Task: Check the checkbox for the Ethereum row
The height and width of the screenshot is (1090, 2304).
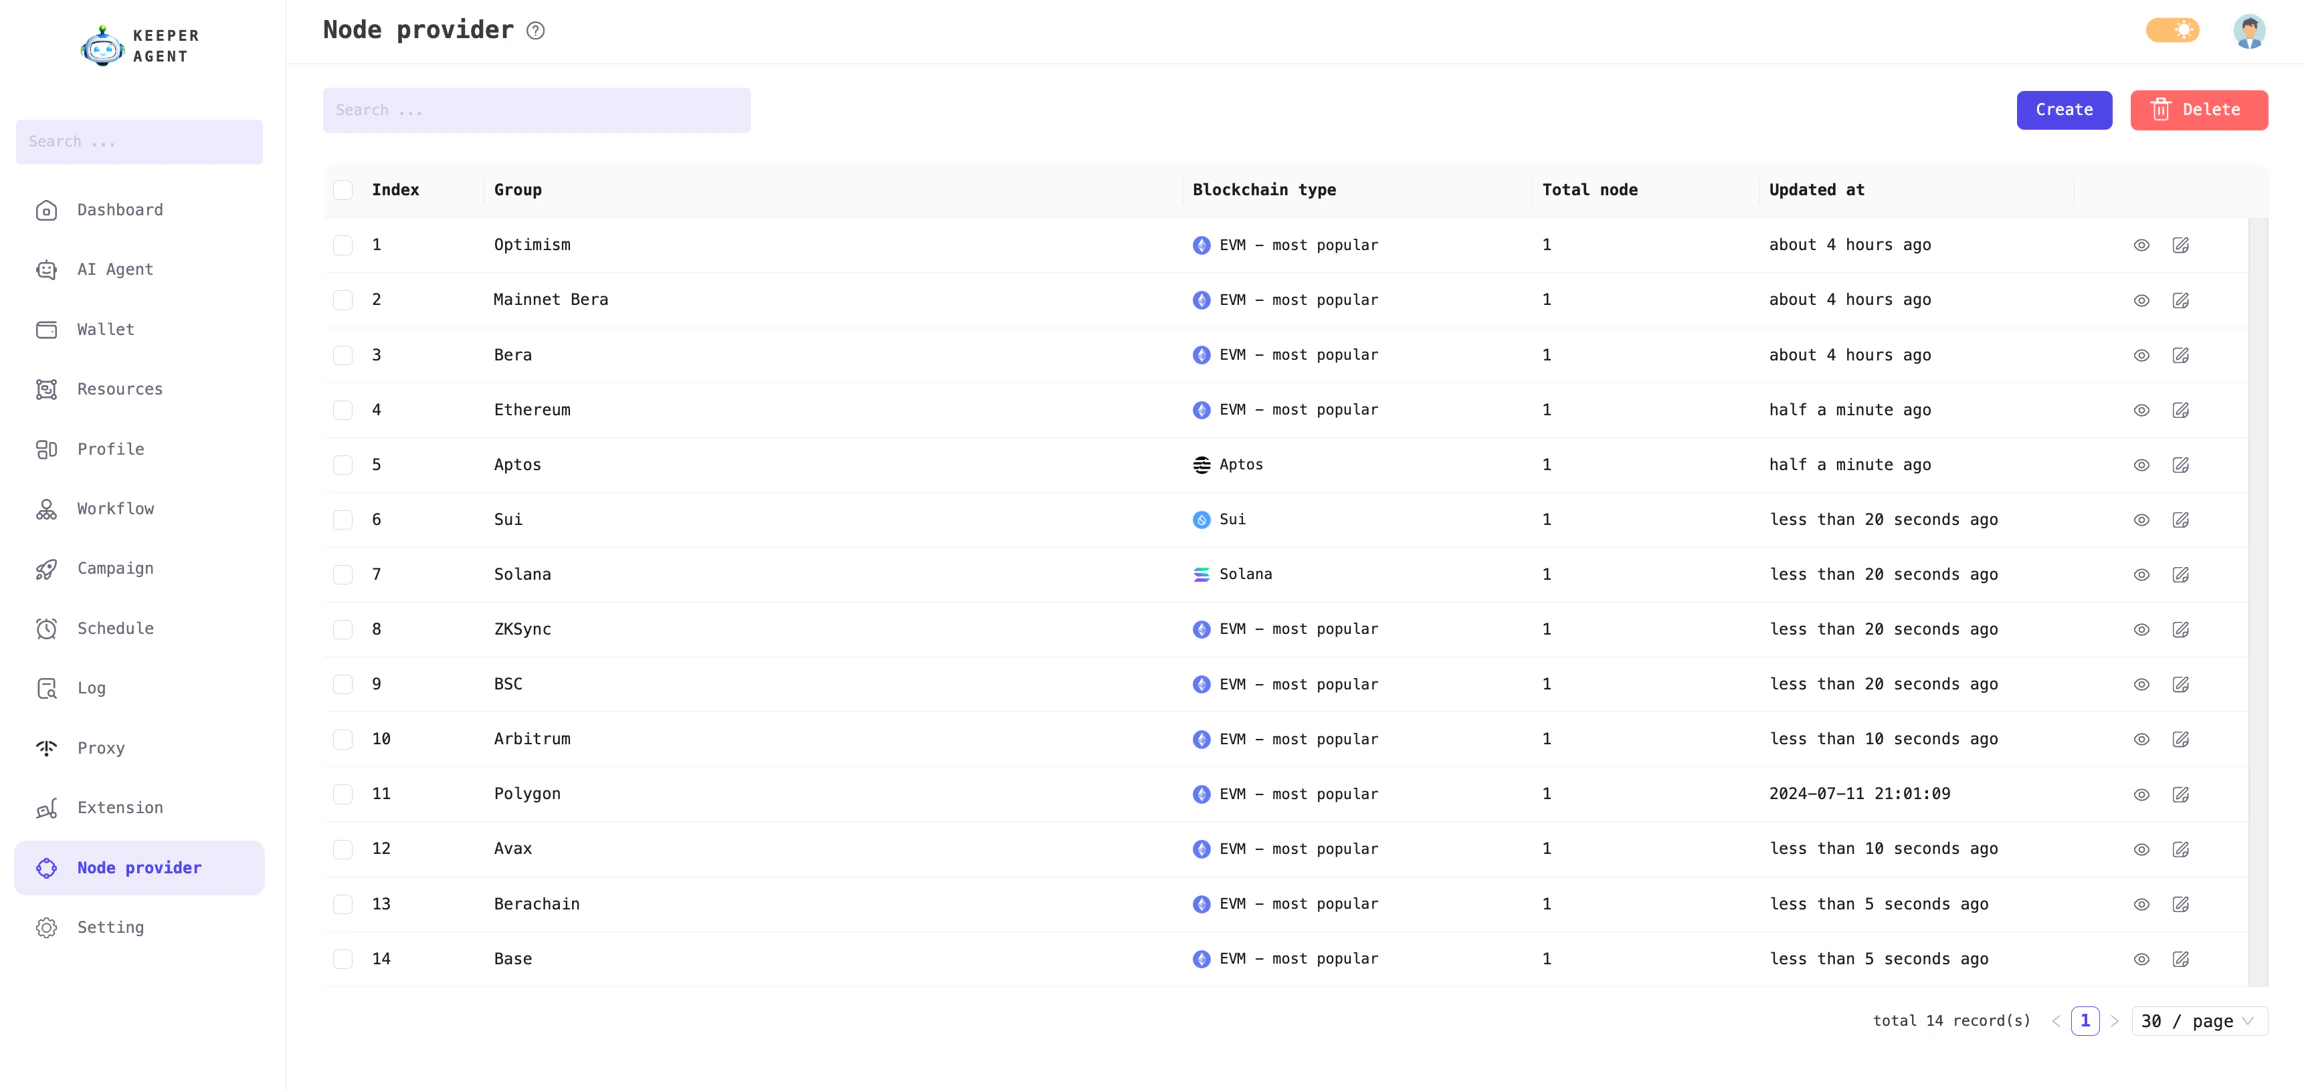Action: 343,410
